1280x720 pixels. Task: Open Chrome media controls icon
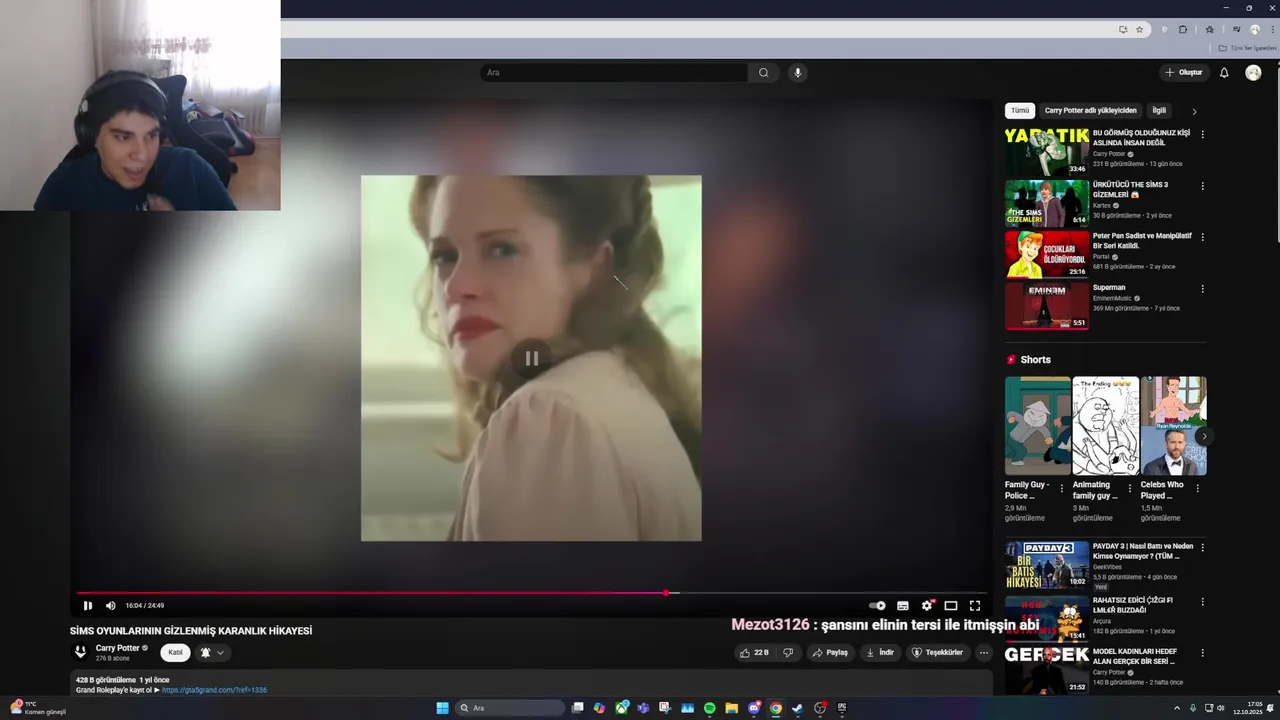[1236, 30]
